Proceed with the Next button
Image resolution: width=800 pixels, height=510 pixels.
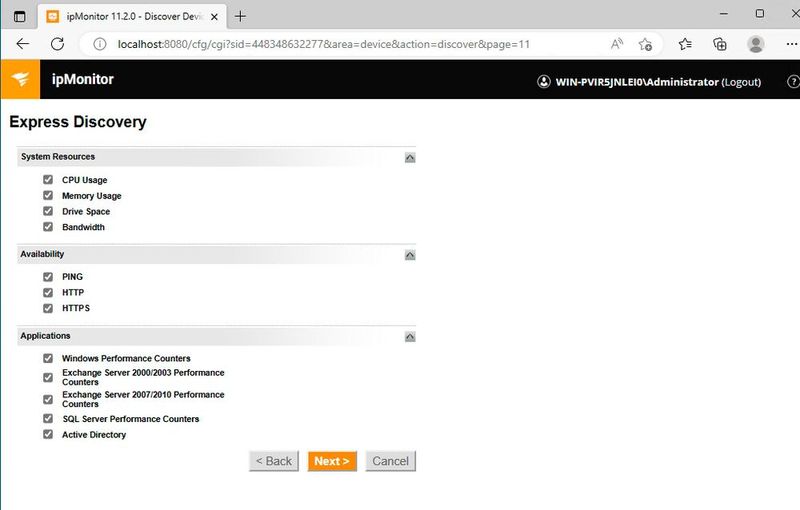click(332, 461)
